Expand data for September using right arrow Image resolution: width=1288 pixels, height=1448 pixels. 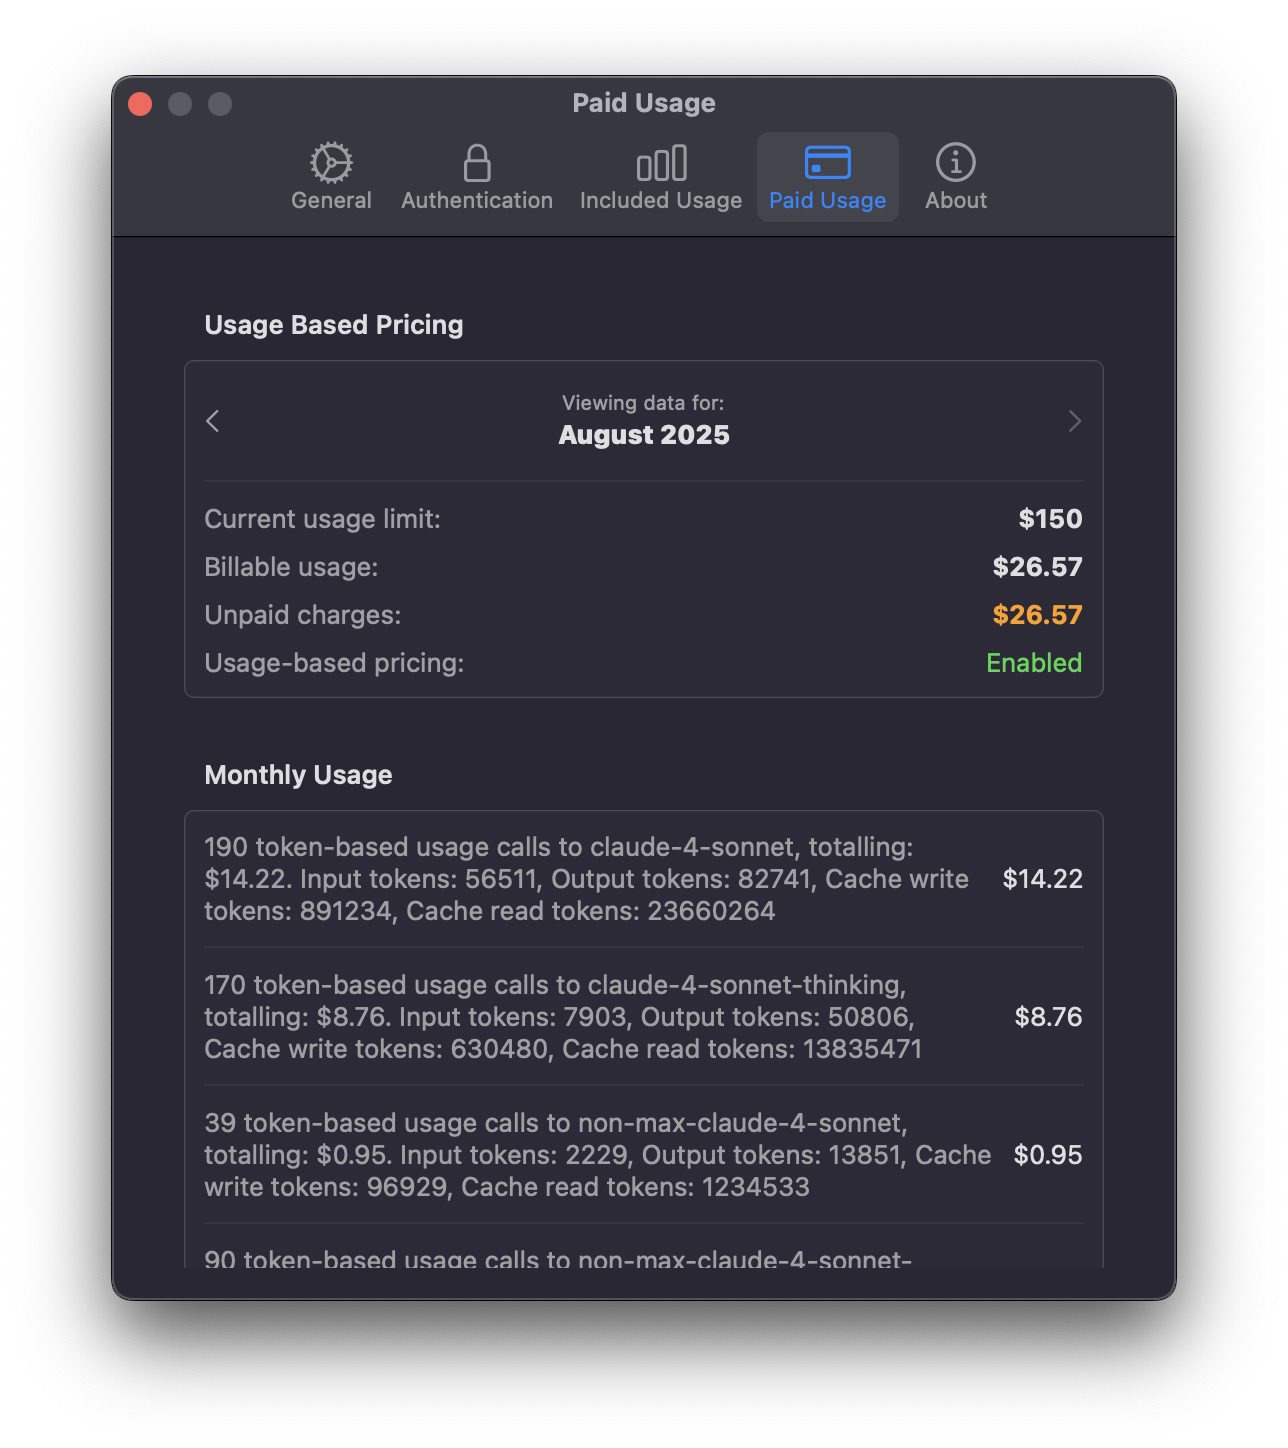coord(1075,421)
